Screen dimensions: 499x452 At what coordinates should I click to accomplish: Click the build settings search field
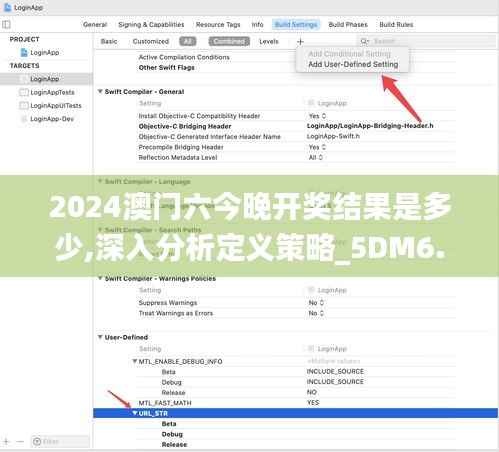(x=427, y=41)
